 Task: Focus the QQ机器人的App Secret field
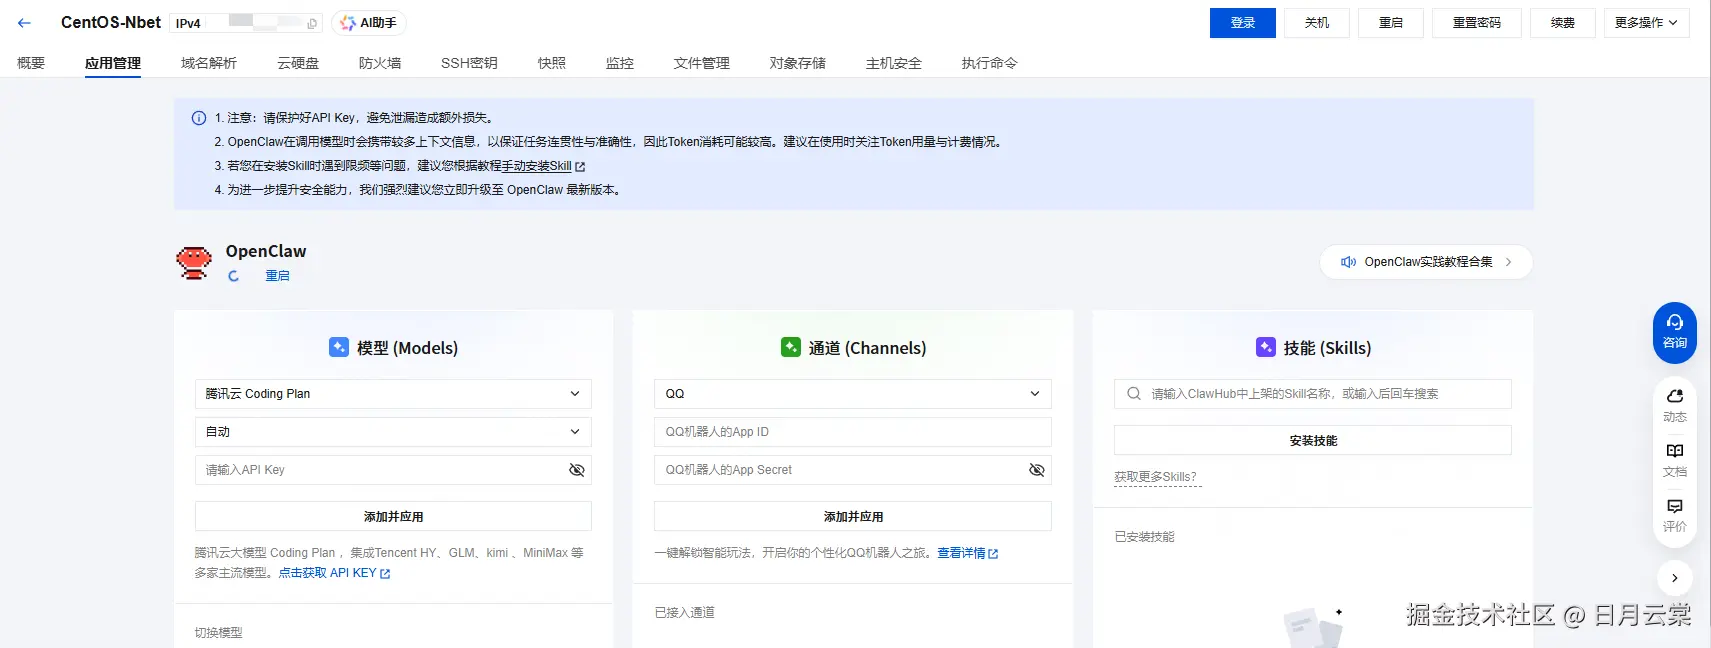pyautogui.click(x=853, y=470)
